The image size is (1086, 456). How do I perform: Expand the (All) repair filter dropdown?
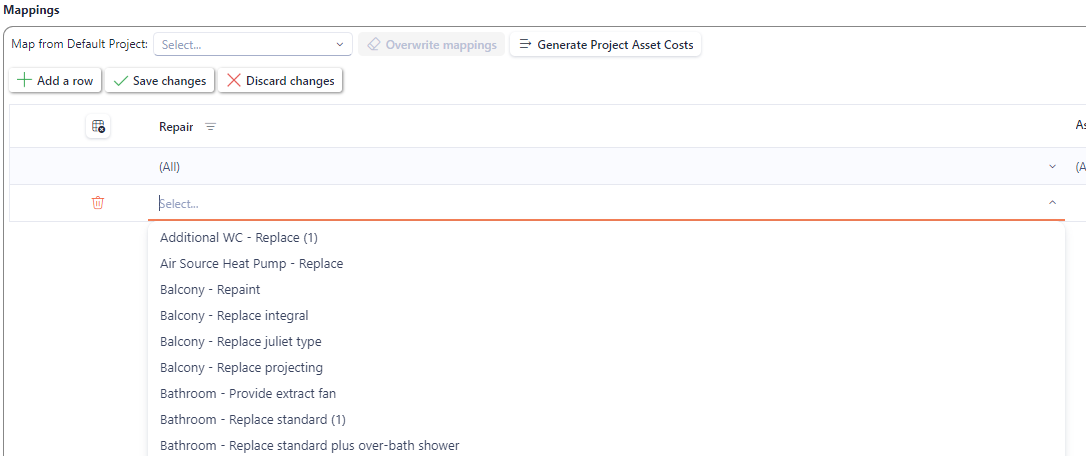click(x=1052, y=167)
